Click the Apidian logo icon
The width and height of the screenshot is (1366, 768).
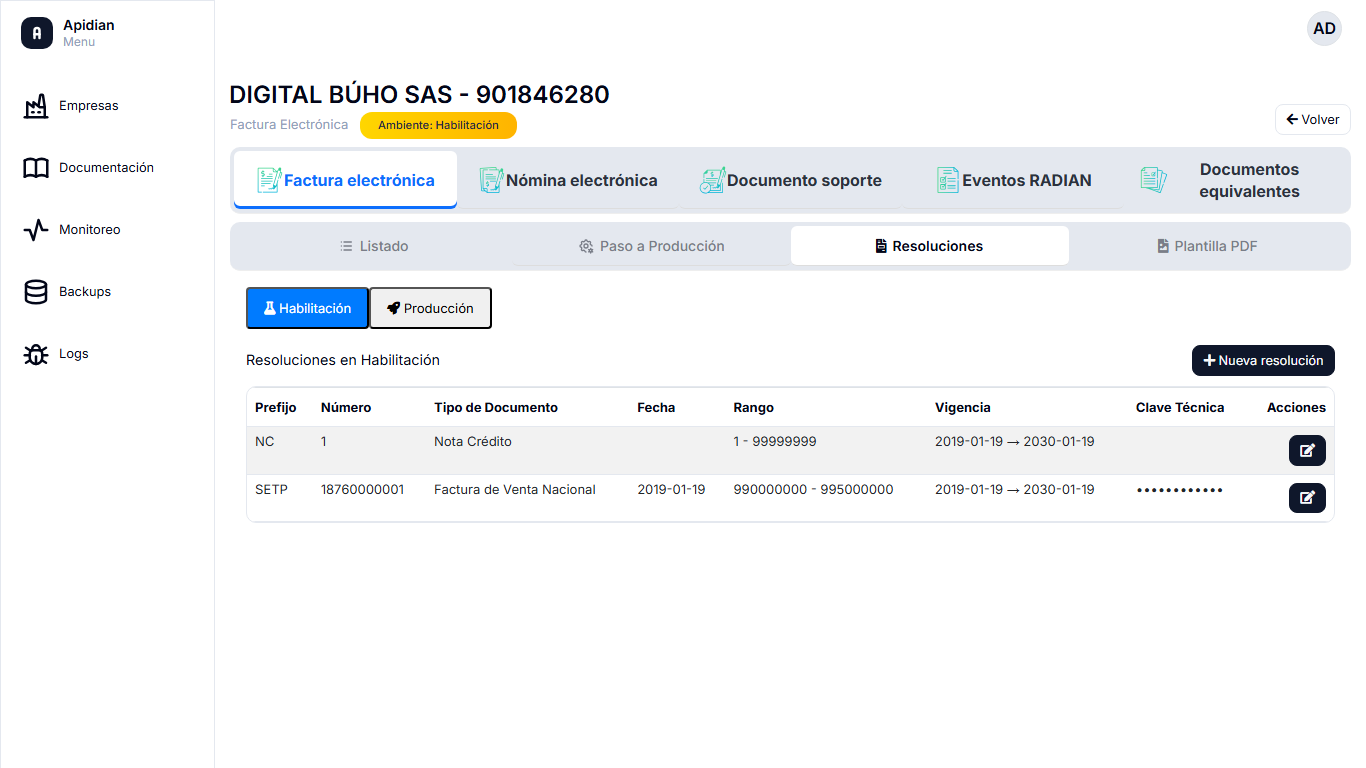point(37,33)
